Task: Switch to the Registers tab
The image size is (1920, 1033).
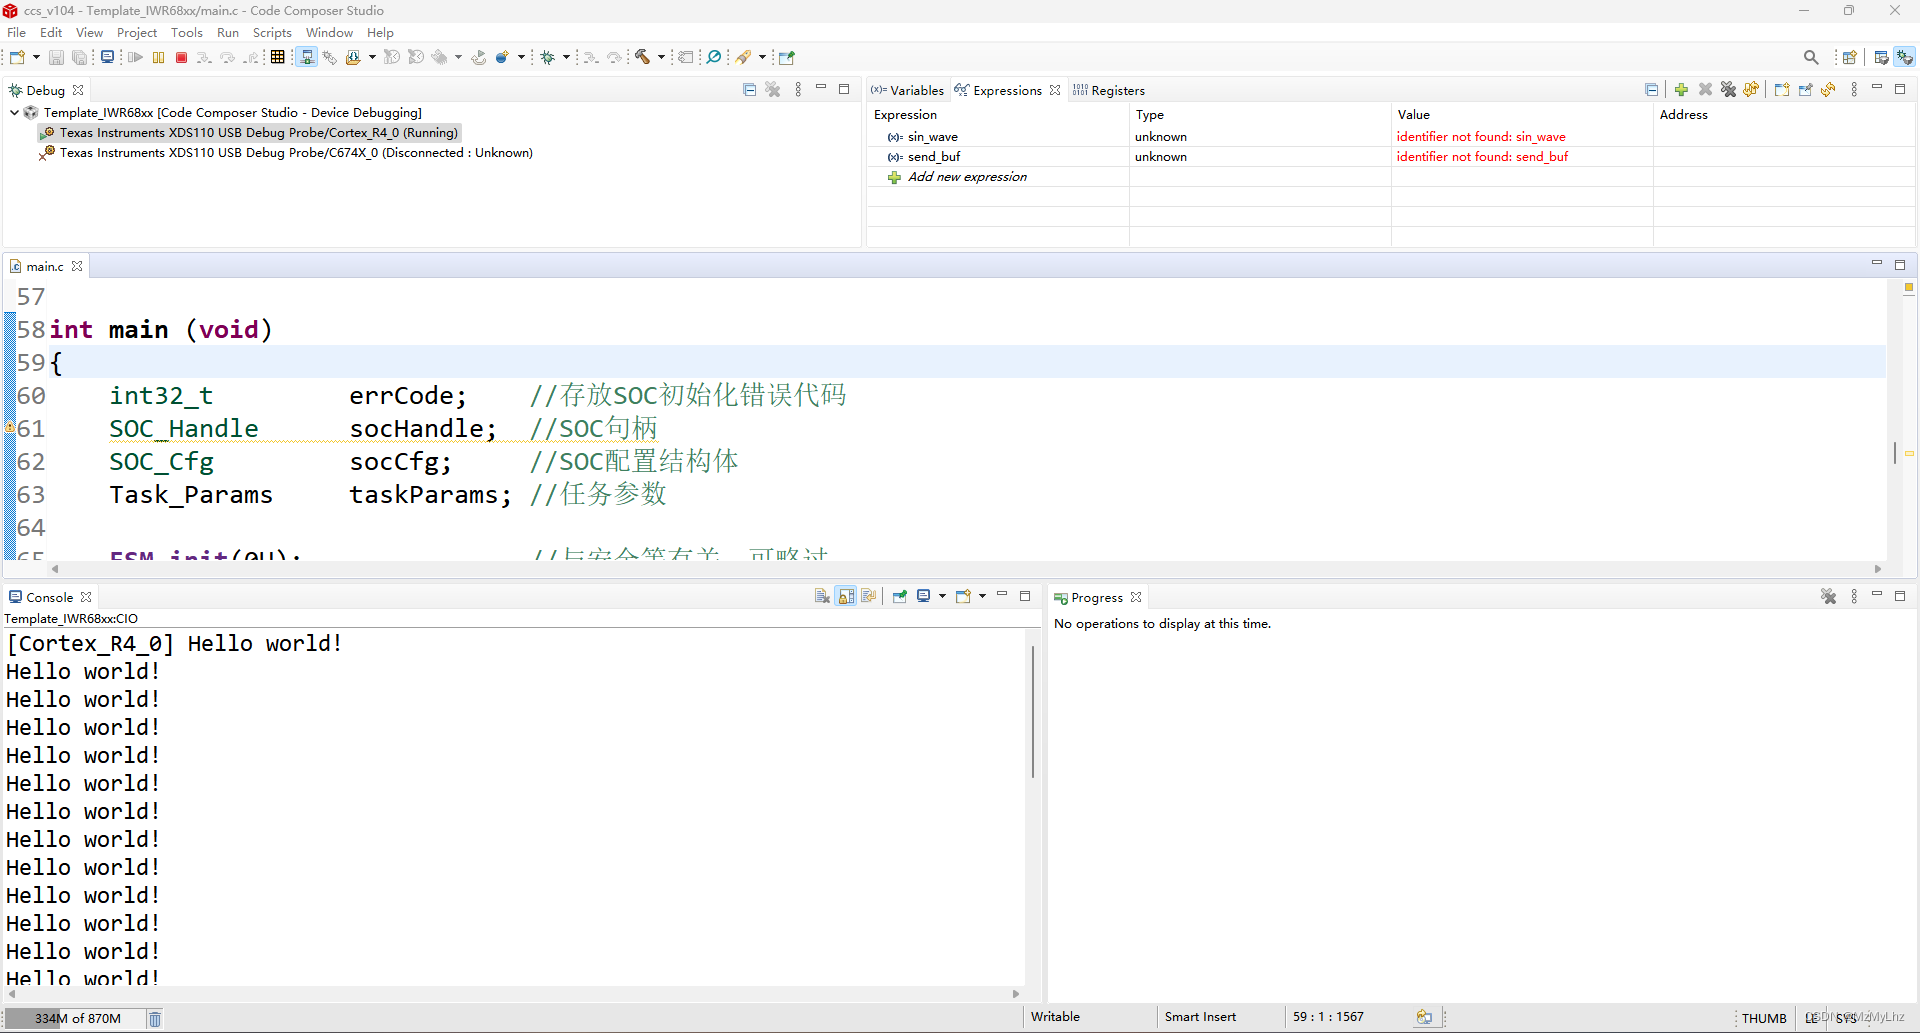Action: tap(1109, 90)
